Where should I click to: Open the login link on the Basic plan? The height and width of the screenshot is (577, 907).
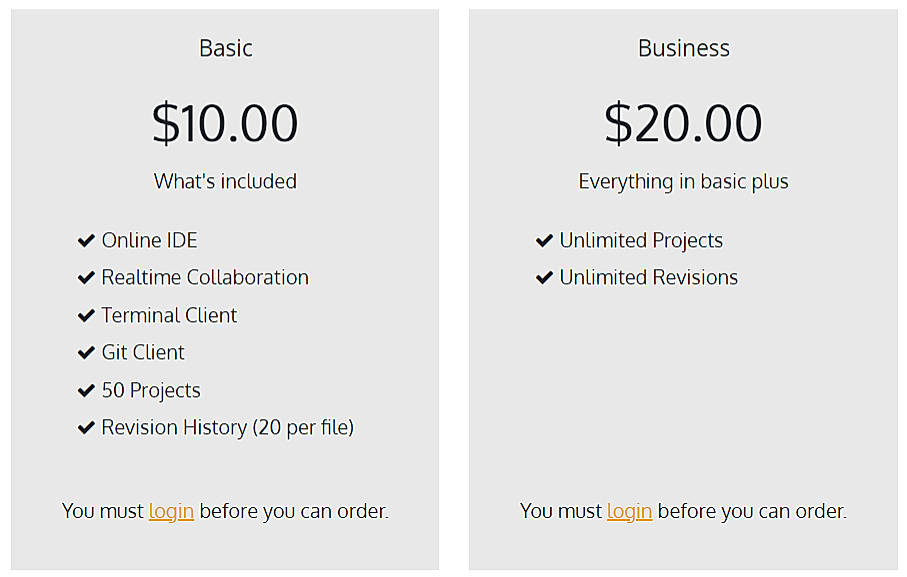tap(170, 511)
